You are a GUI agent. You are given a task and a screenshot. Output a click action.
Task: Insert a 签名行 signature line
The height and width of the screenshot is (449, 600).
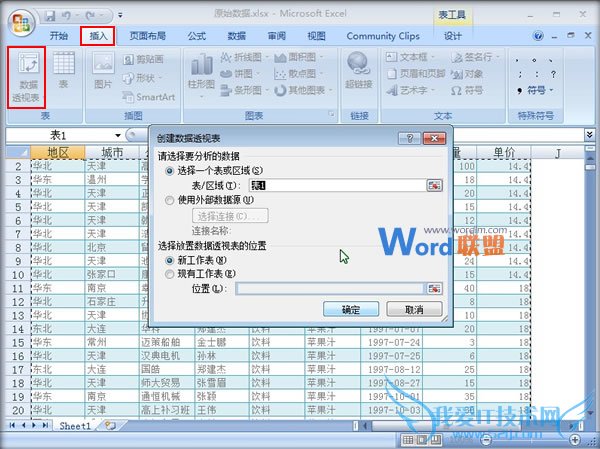tap(475, 57)
